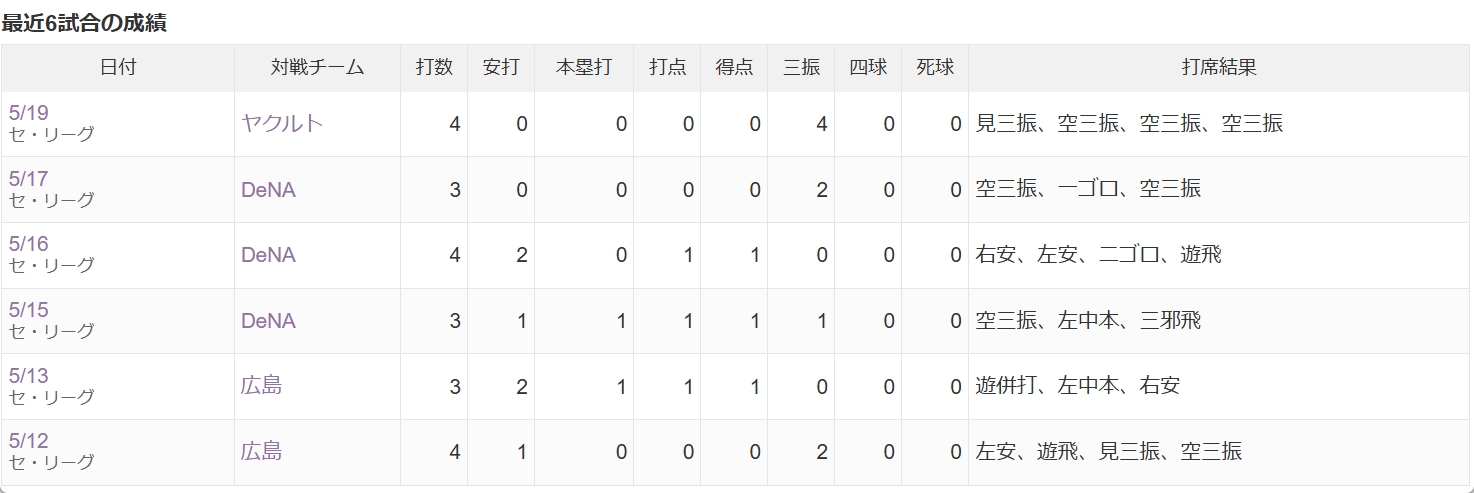Open the 5/16 game date link
The image size is (1474, 493).
(28, 245)
